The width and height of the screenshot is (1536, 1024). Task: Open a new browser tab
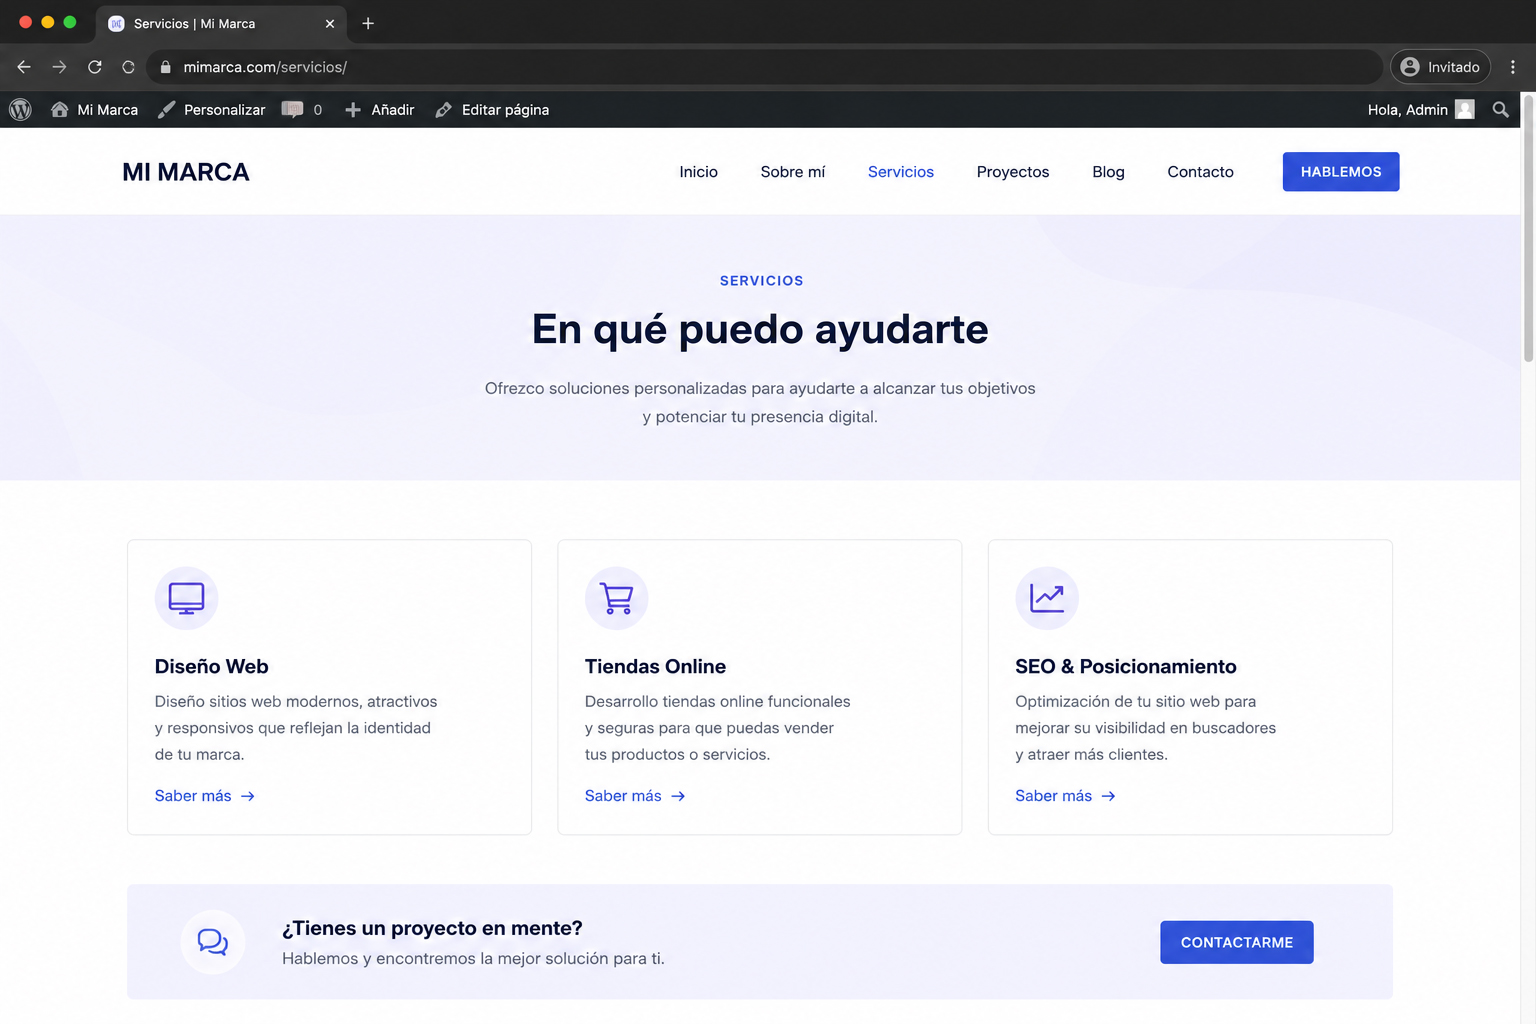click(x=368, y=23)
